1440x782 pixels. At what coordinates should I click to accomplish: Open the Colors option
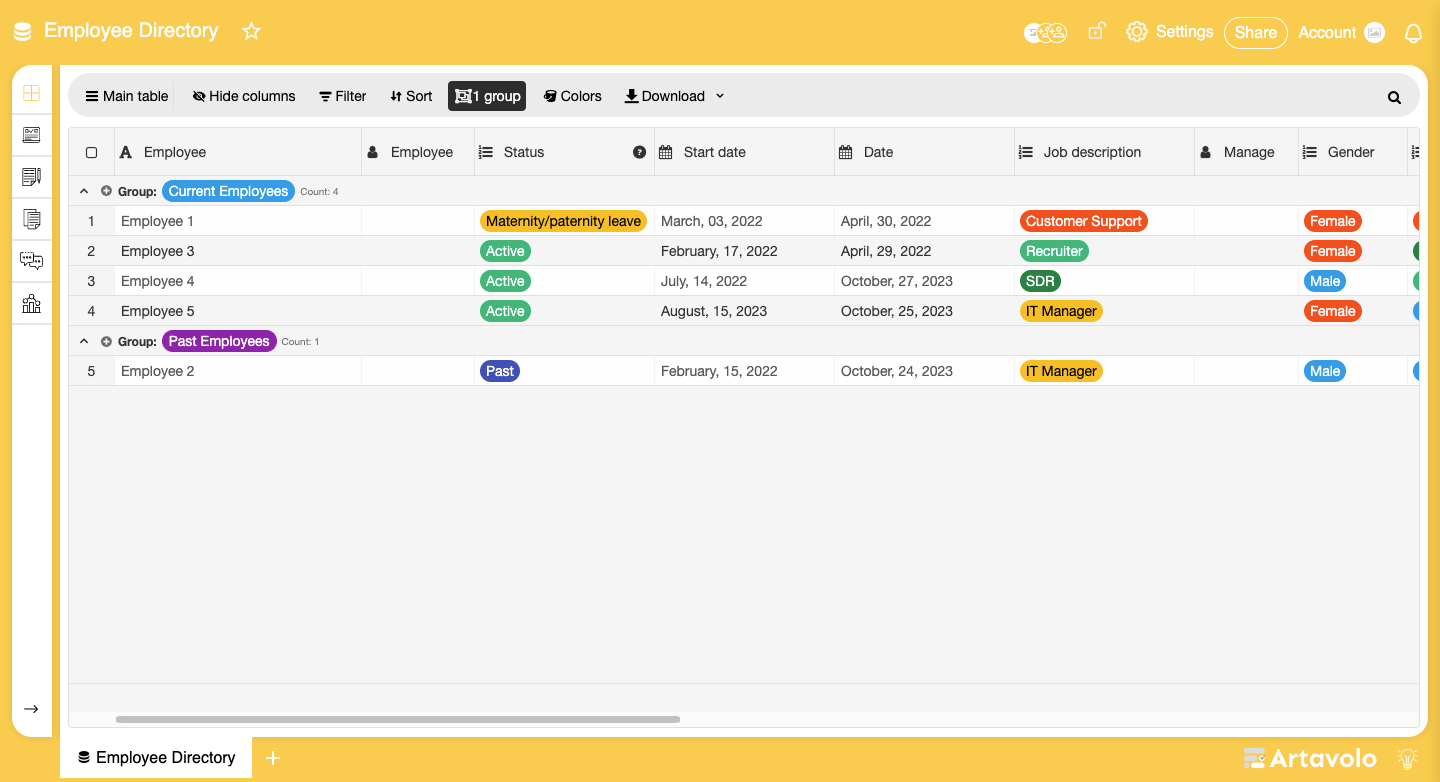click(573, 96)
